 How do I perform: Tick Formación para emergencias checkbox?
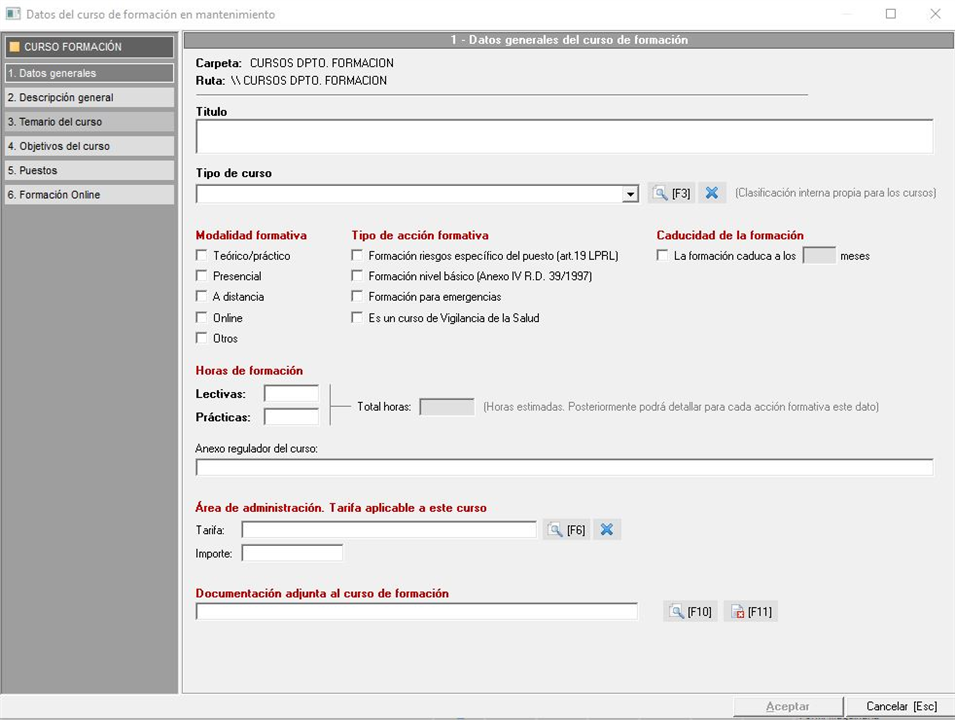coord(357,297)
